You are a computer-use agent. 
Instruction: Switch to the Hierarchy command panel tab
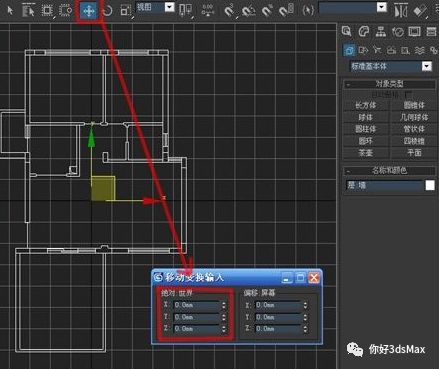(x=380, y=32)
